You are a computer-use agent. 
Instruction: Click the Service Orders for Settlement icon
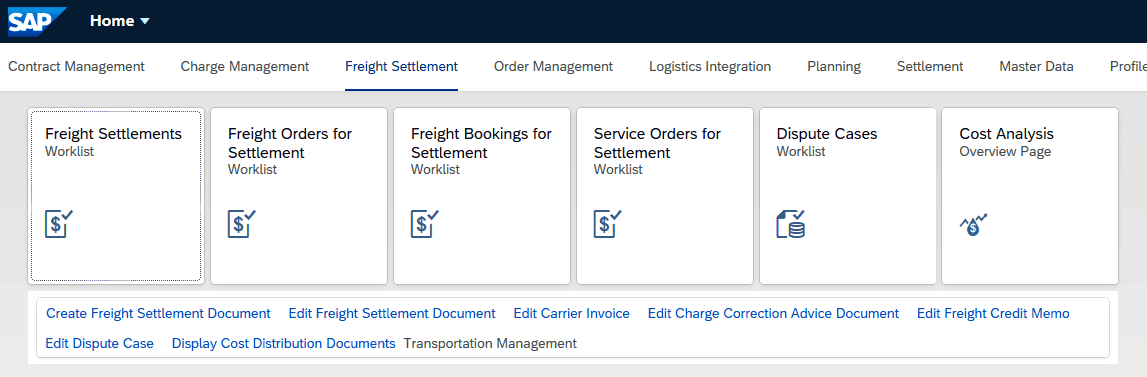607,223
